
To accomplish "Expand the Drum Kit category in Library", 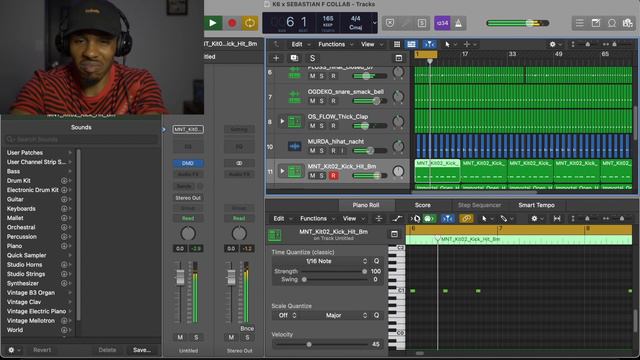I will click(x=70, y=180).
